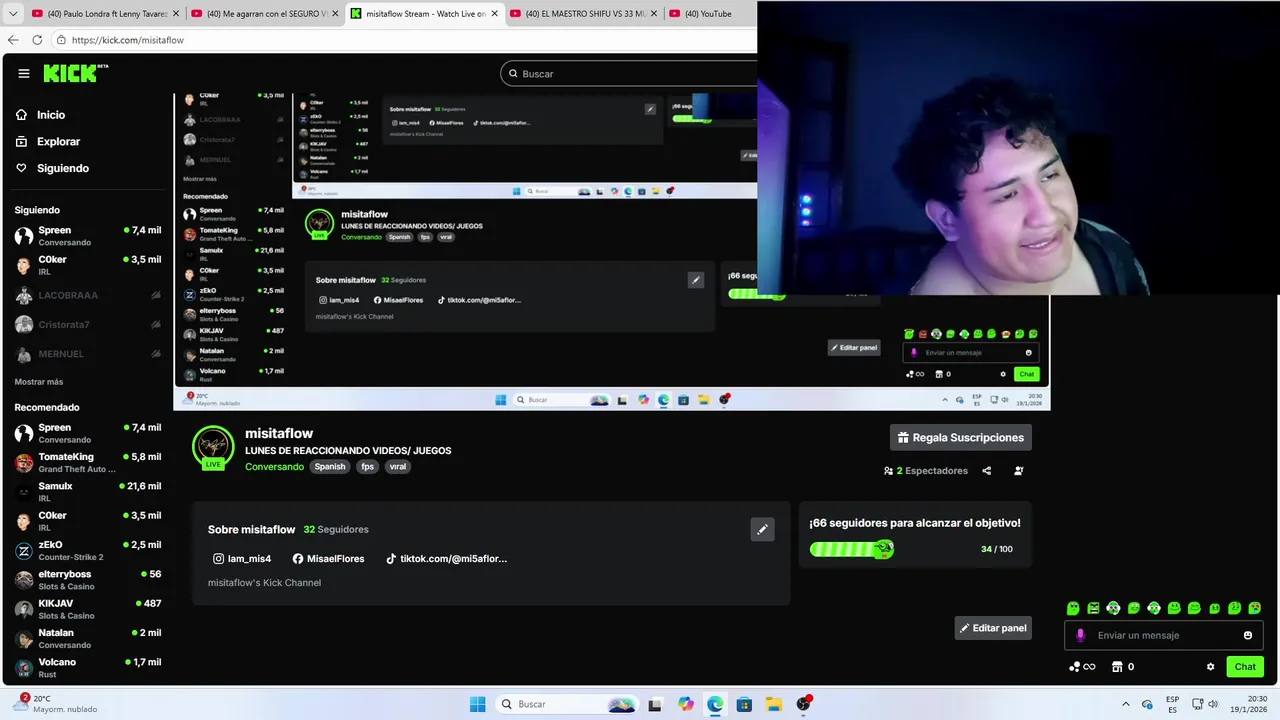Send the message with the green Chat button
Screen dimensions: 1280x720
(1245, 667)
